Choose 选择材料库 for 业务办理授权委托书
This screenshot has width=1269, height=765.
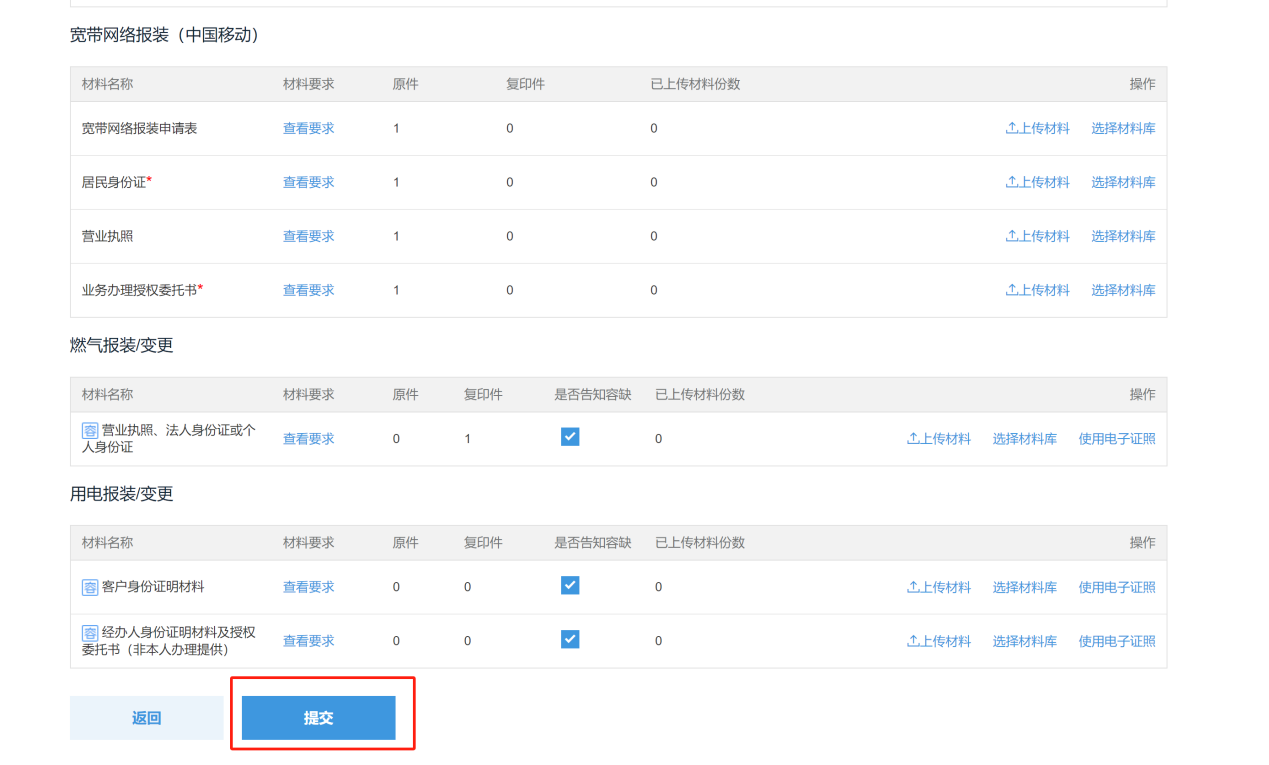pyautogui.click(x=1123, y=290)
